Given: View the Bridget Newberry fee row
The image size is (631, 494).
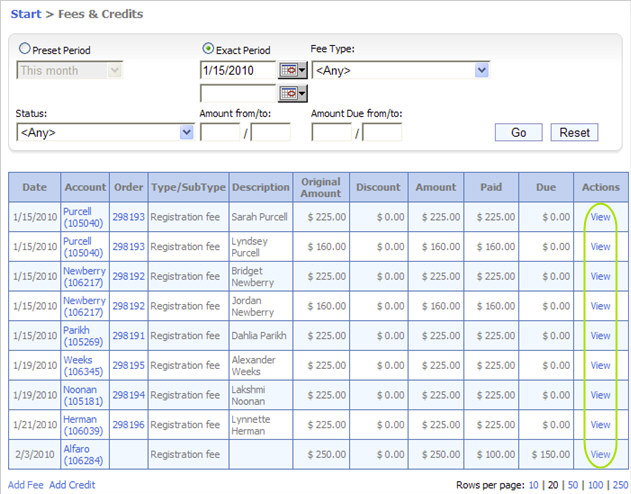Looking at the screenshot, I should tap(600, 276).
